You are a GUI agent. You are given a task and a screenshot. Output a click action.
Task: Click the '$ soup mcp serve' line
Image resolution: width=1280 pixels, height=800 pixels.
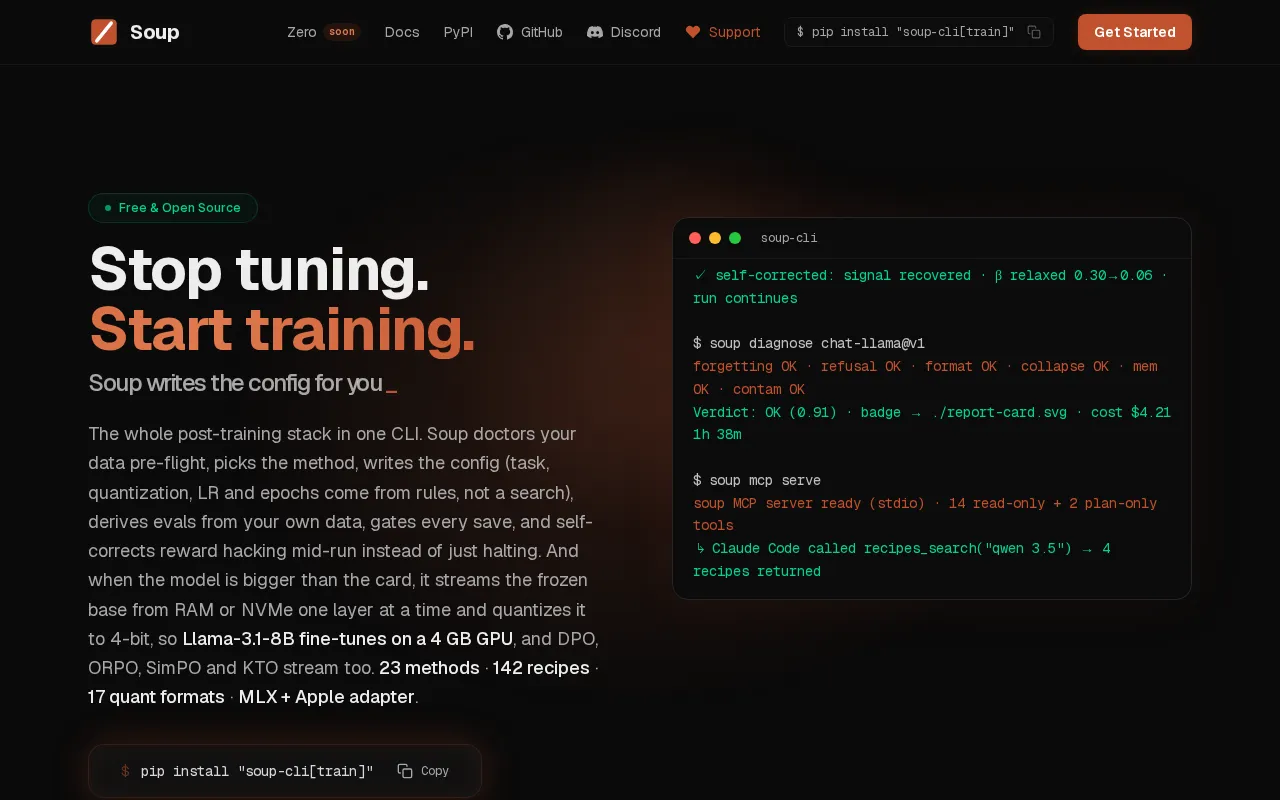pos(757,480)
